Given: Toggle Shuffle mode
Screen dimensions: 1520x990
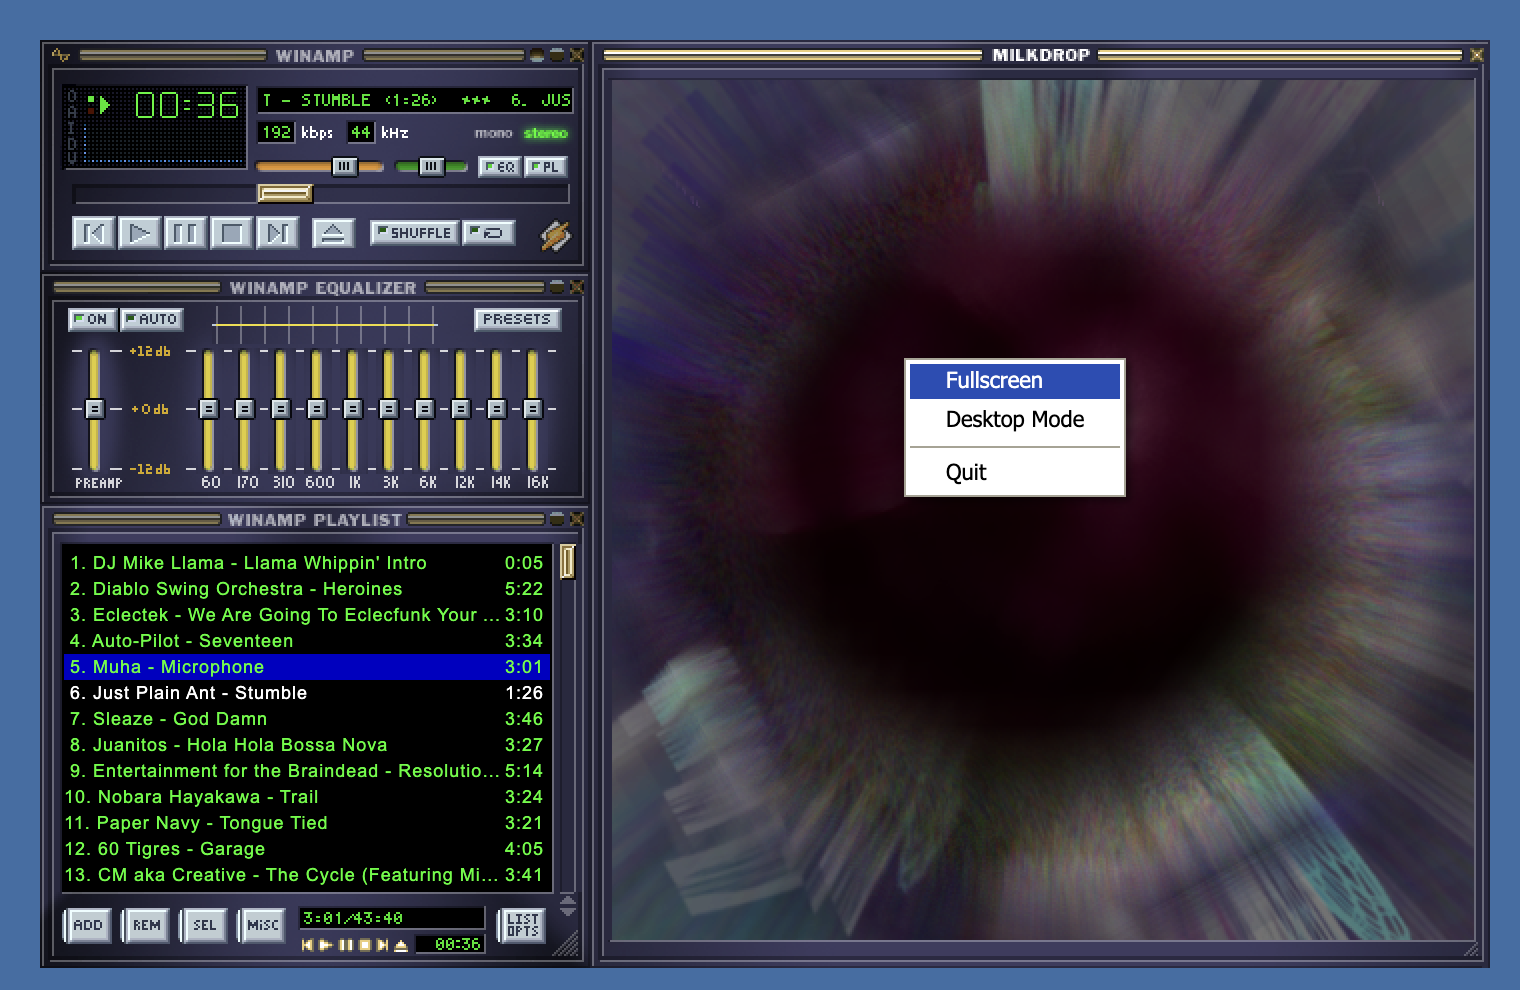Looking at the screenshot, I should click(414, 233).
